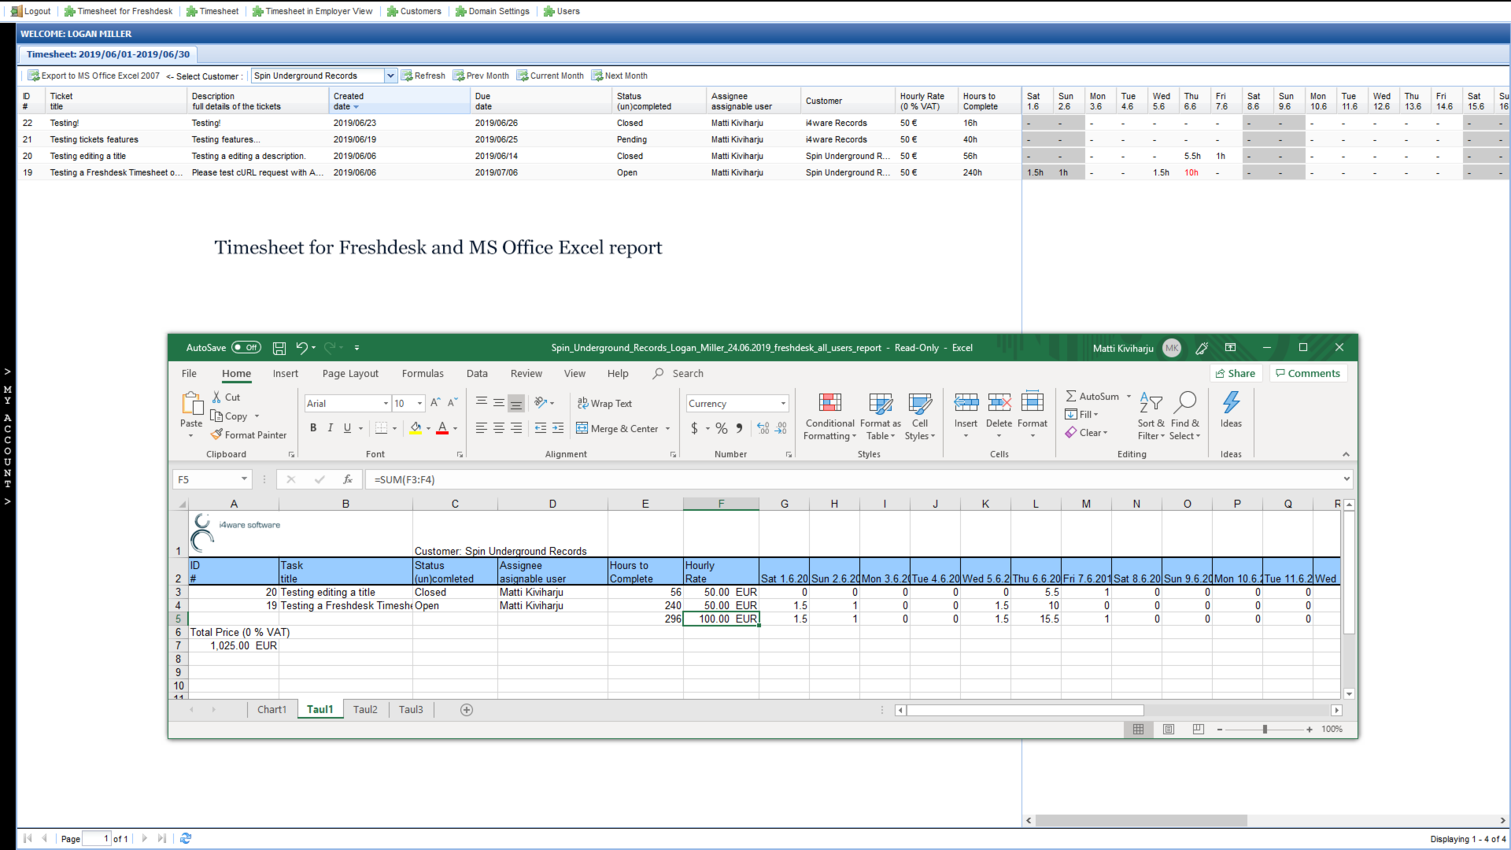Screen dimensions: 1511x850
Task: Open the Arial font name dropdown
Action: (x=386, y=403)
